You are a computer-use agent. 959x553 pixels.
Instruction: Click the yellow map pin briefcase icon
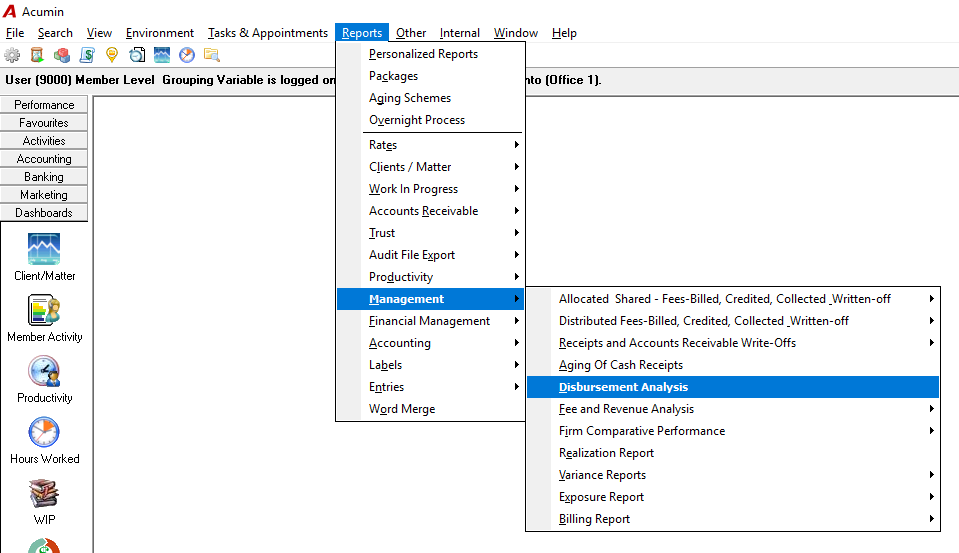[112, 55]
